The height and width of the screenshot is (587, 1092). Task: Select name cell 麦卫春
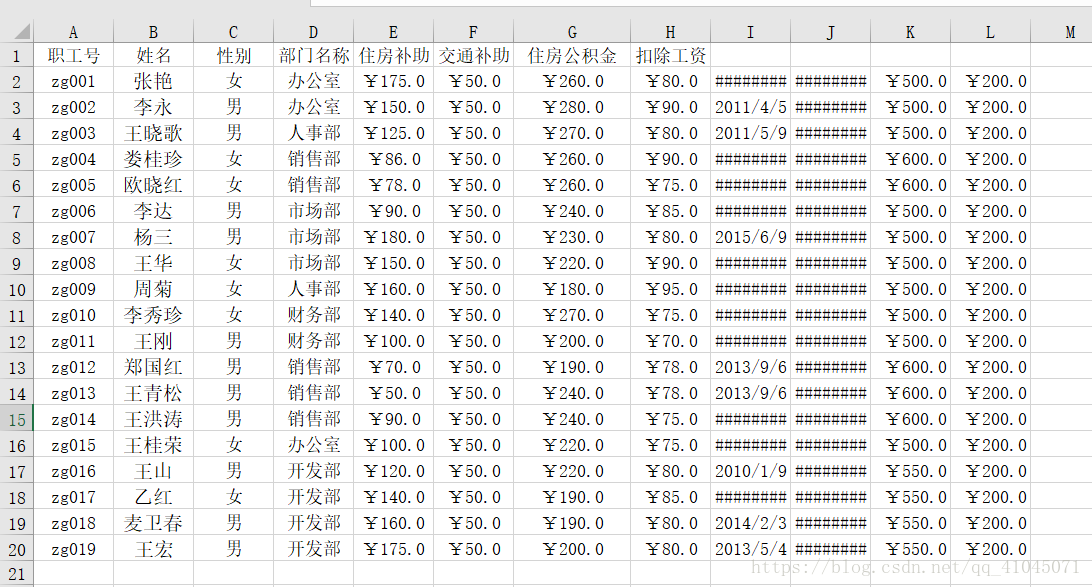pyautogui.click(x=153, y=523)
